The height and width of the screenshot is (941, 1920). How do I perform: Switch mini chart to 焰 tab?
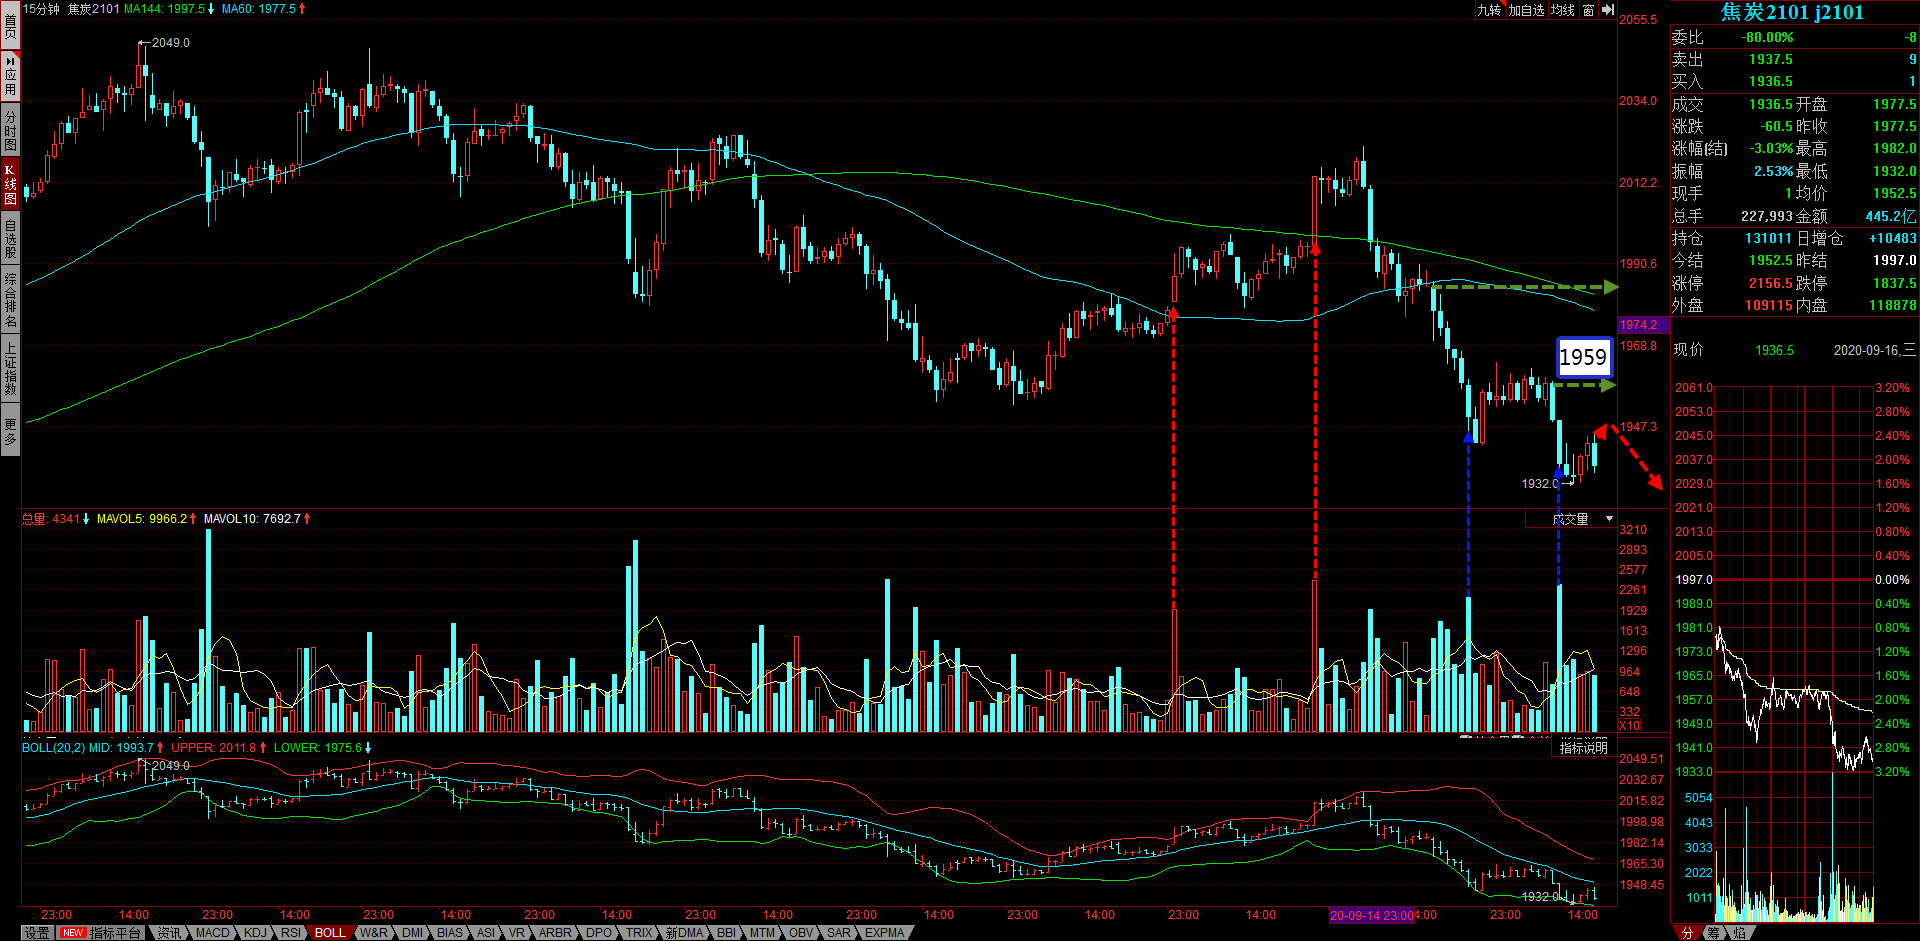(x=1739, y=933)
